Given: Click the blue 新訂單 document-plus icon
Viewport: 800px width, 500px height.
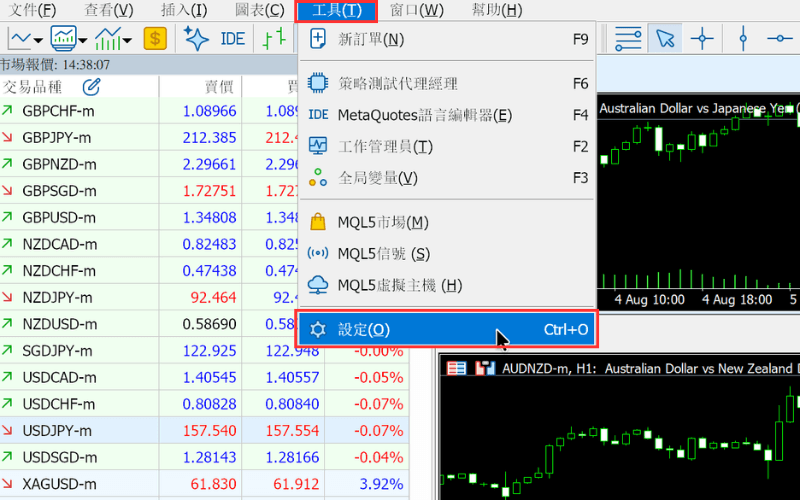Looking at the screenshot, I should tap(317, 39).
